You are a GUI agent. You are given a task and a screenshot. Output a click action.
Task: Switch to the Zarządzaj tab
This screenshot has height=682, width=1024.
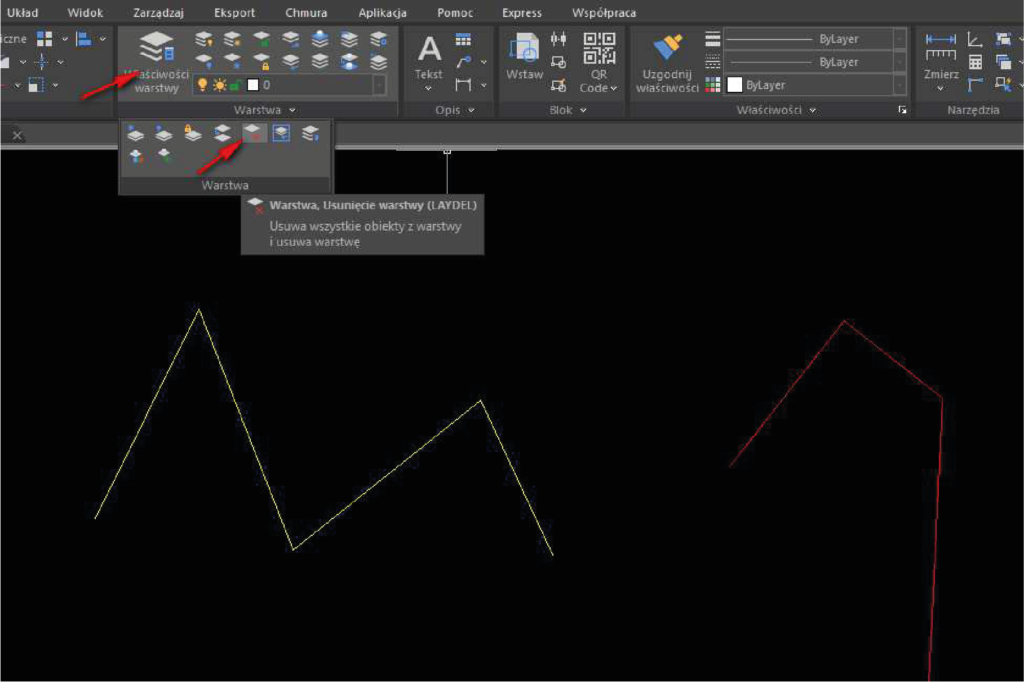click(x=158, y=13)
